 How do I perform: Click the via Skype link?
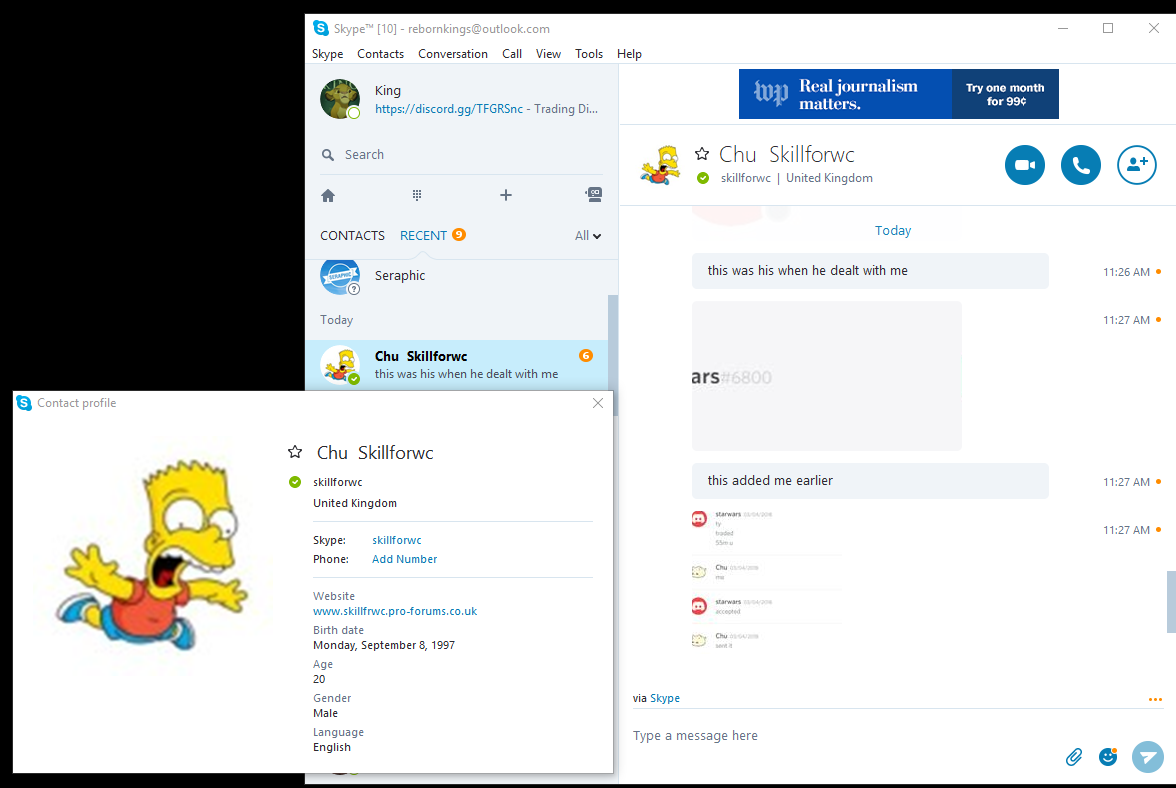tap(664, 698)
